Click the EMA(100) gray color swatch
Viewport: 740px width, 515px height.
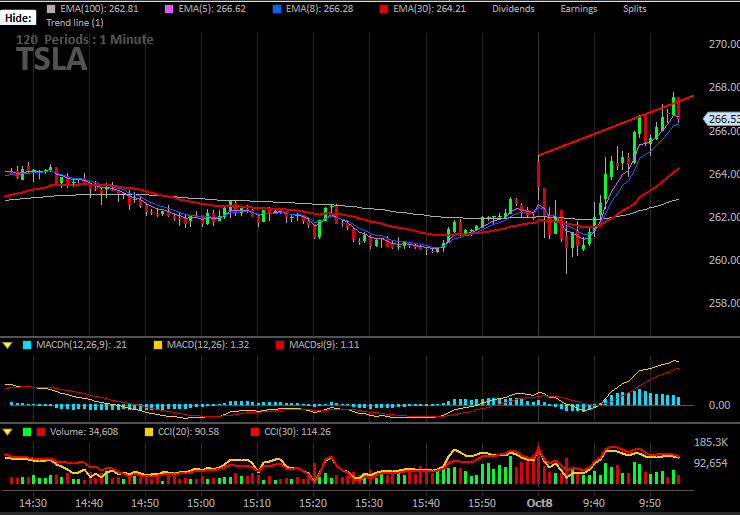click(51, 9)
